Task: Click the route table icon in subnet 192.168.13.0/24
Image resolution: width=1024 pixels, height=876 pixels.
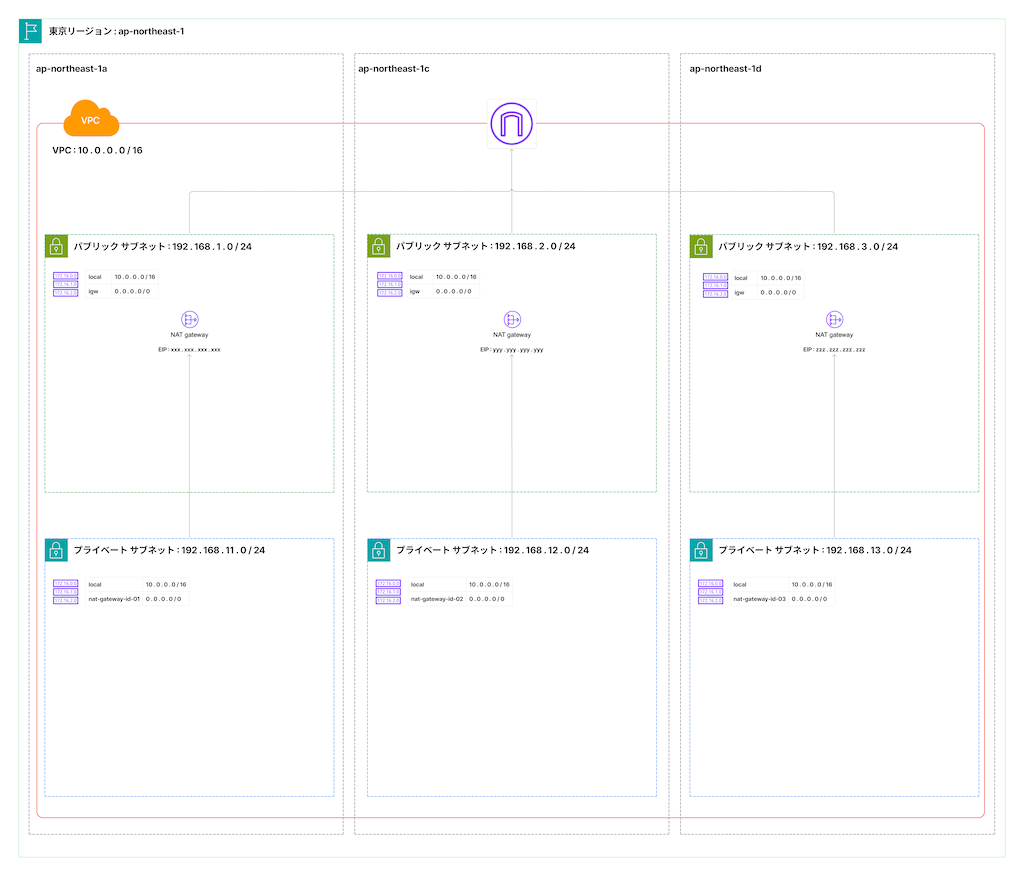Action: tap(711, 592)
